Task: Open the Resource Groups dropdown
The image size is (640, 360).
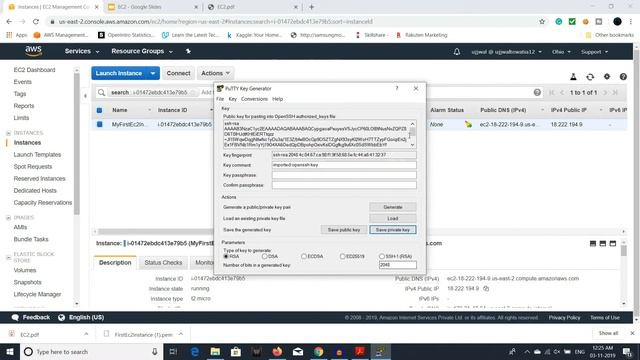Action: pyautogui.click(x=142, y=51)
